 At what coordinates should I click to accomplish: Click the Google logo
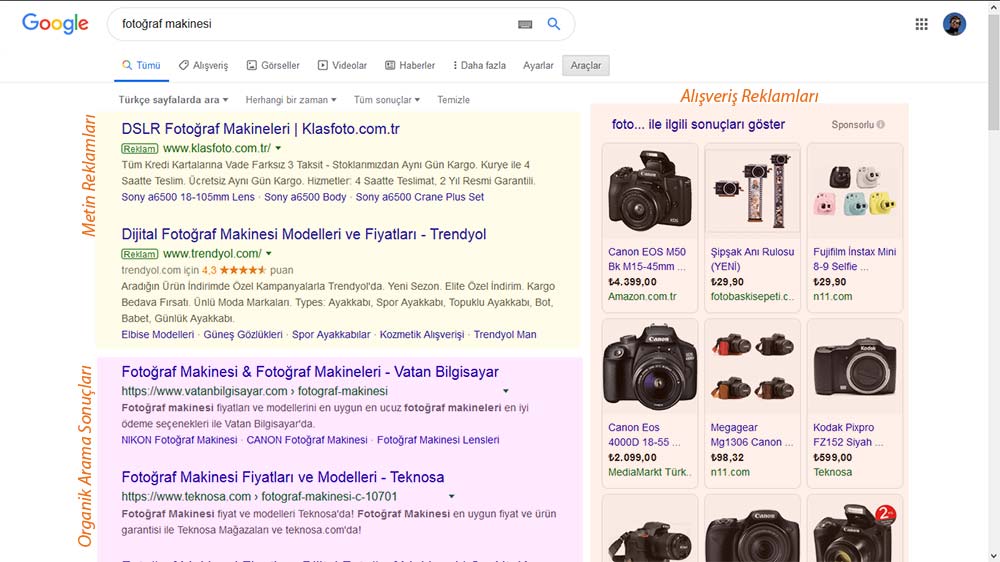(55, 24)
